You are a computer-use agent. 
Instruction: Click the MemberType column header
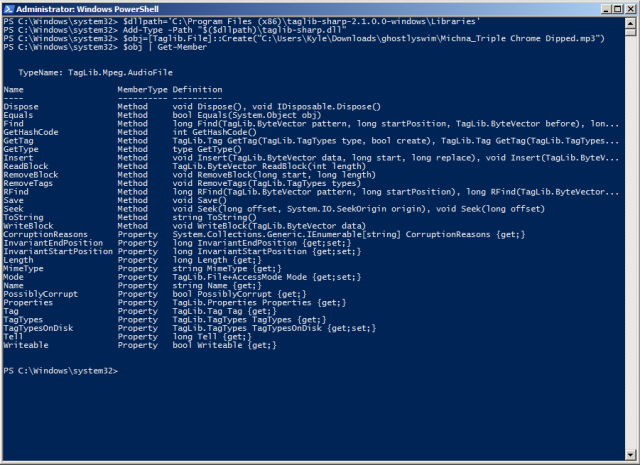[x=142, y=90]
